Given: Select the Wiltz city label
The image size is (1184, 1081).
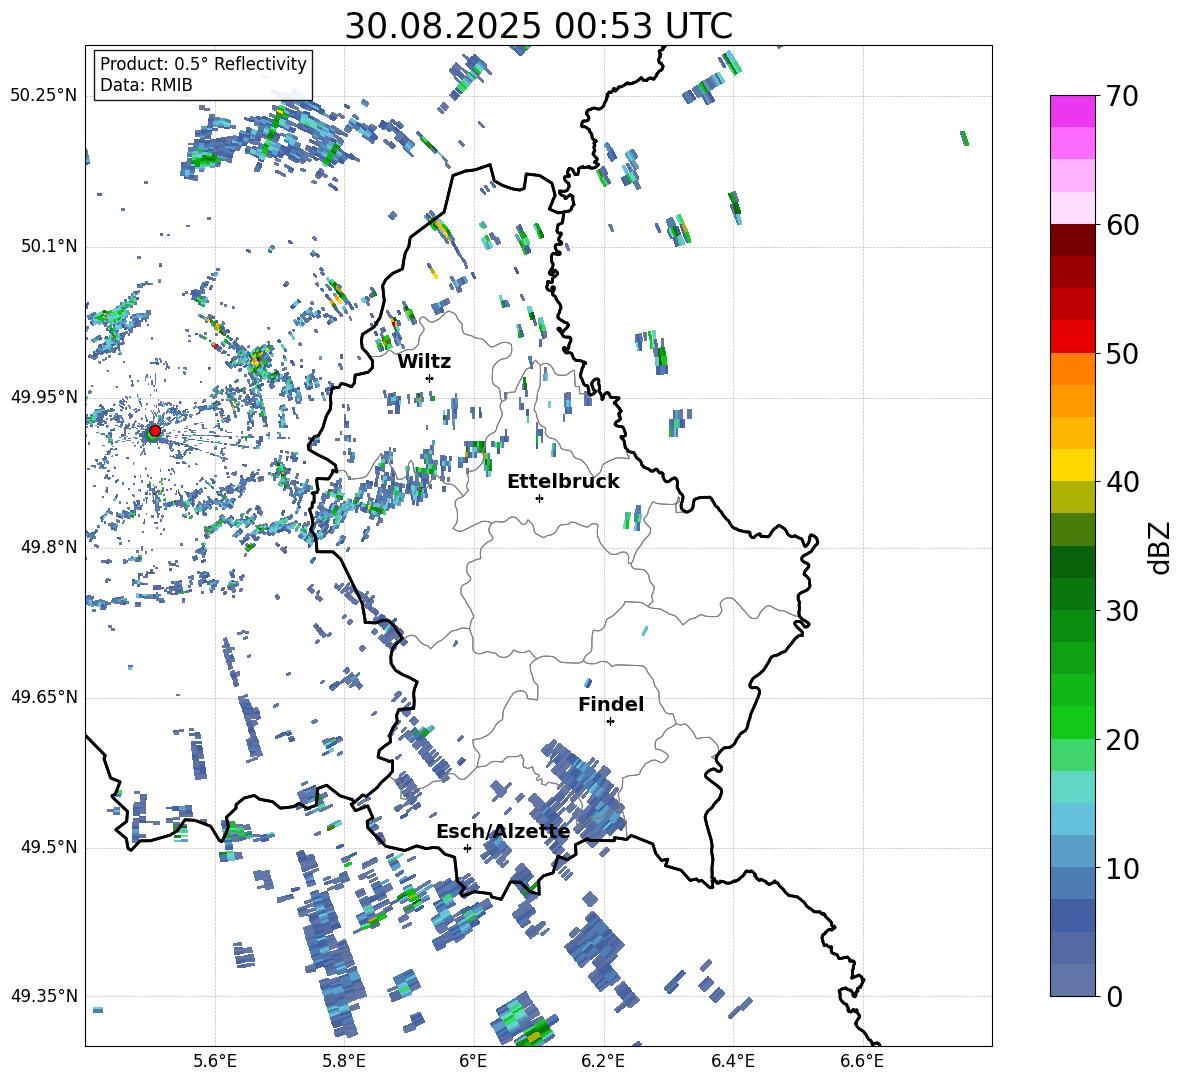Looking at the screenshot, I should [x=424, y=362].
